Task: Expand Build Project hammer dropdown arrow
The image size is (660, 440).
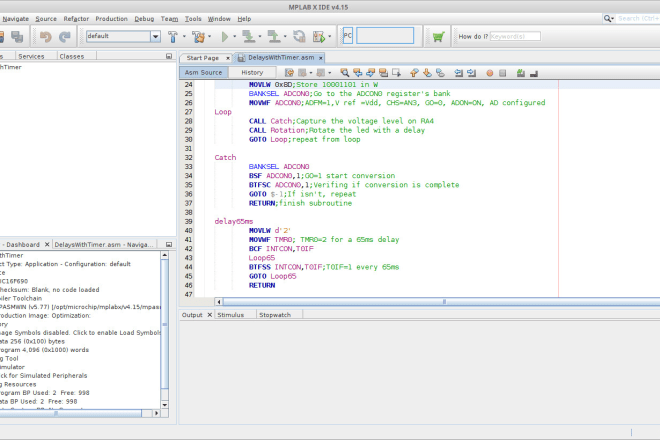Action: click(184, 37)
